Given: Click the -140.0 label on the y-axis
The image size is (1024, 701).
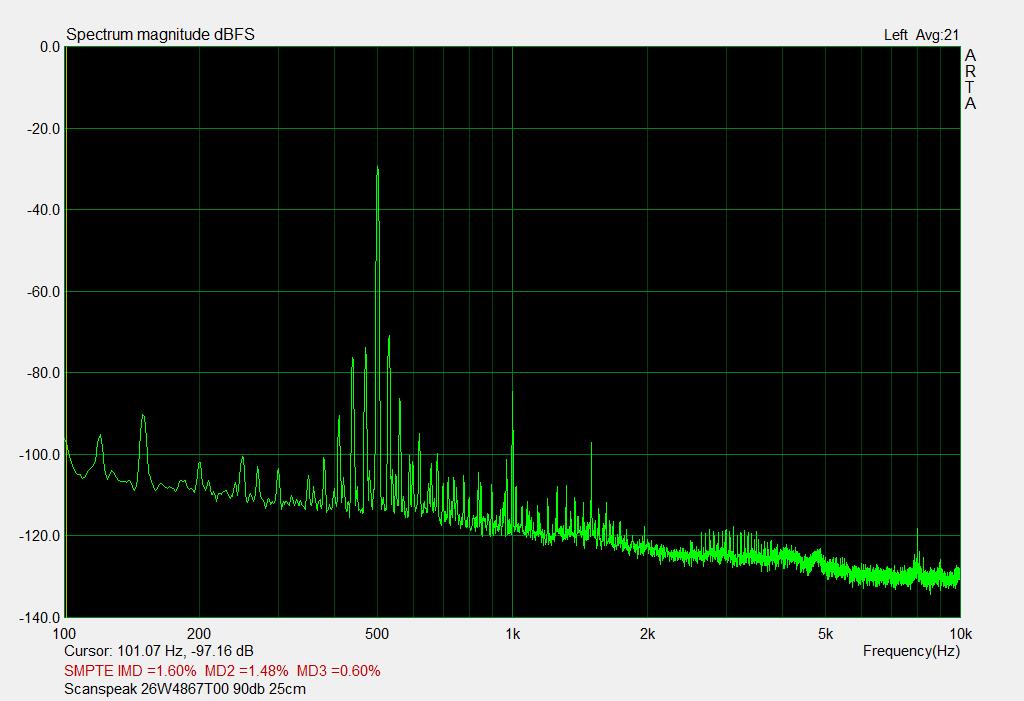Looking at the screenshot, I should [x=41, y=617].
